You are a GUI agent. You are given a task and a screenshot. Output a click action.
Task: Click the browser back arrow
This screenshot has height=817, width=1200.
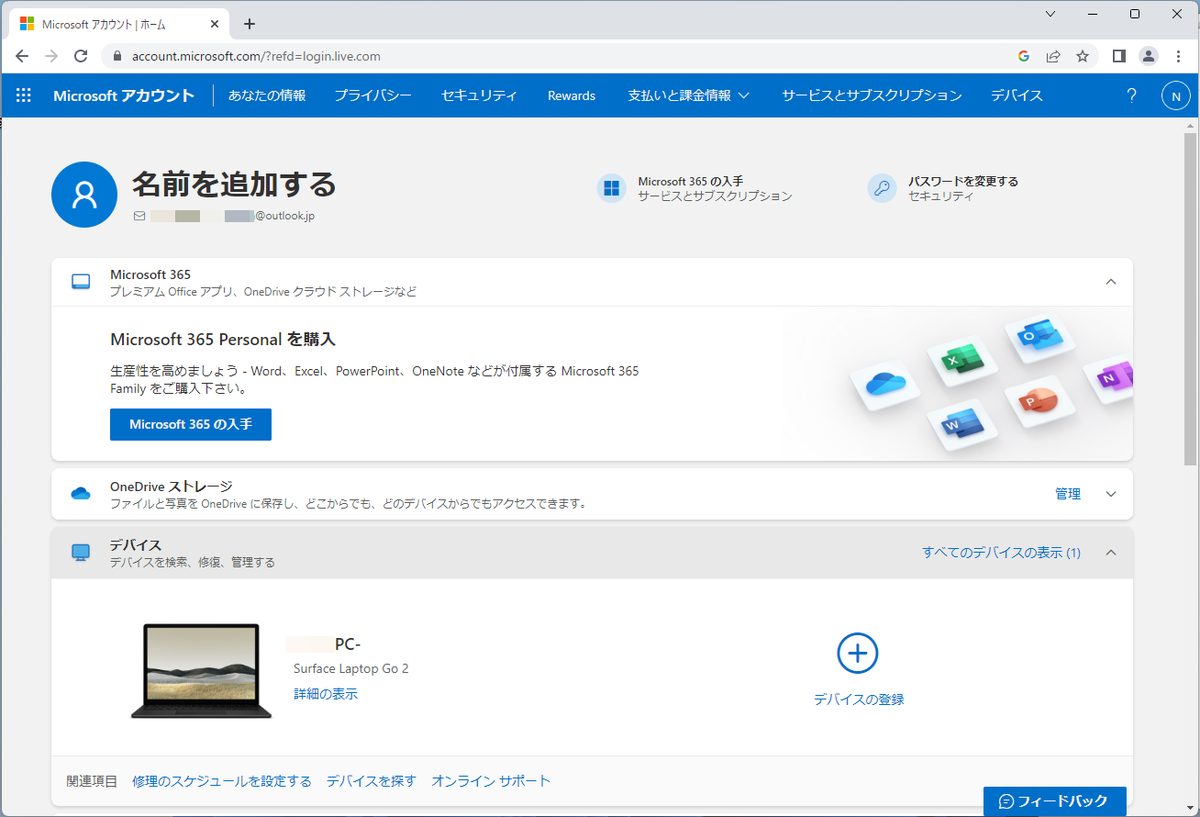[22, 56]
